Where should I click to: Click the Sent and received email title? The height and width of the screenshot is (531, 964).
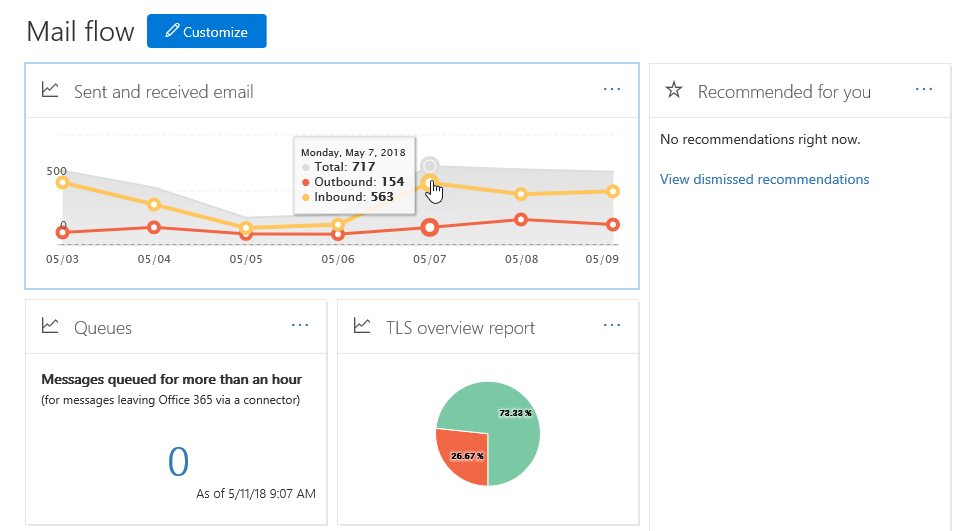(164, 92)
